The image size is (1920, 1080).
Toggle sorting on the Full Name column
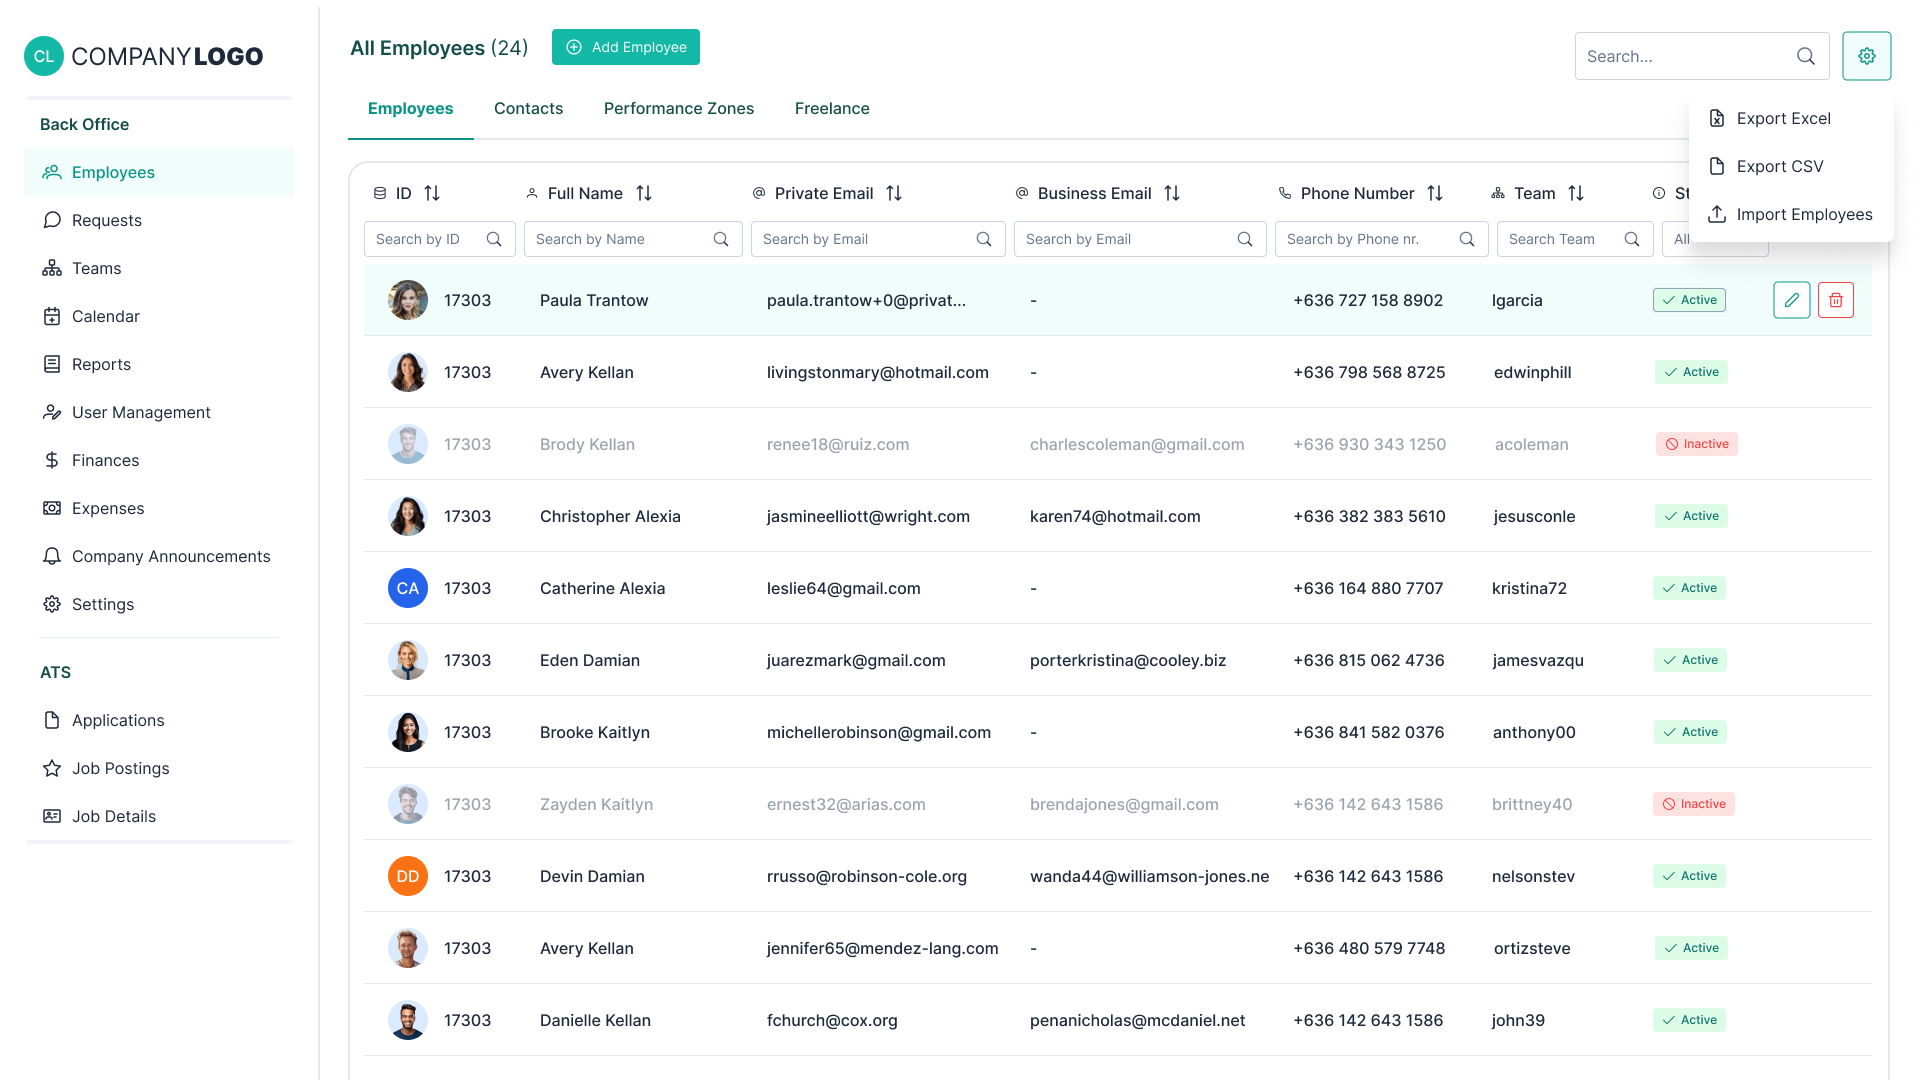644,193
